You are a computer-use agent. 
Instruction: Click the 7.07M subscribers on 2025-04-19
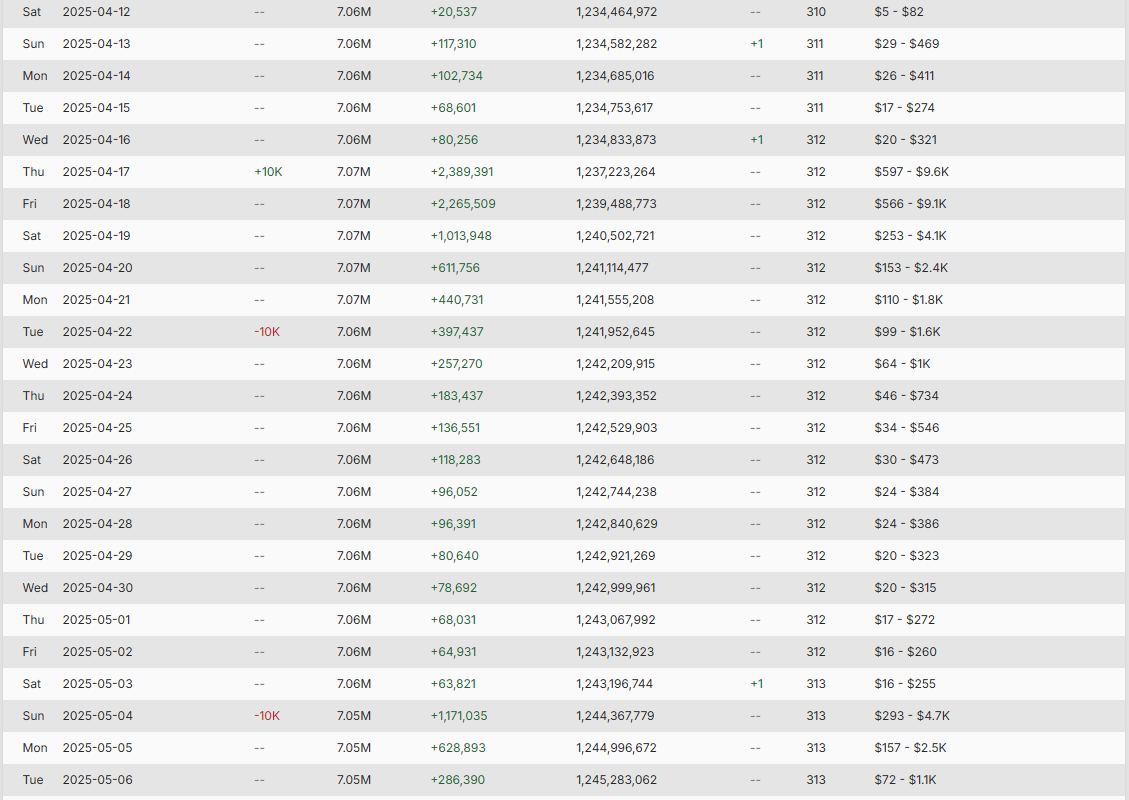(354, 236)
